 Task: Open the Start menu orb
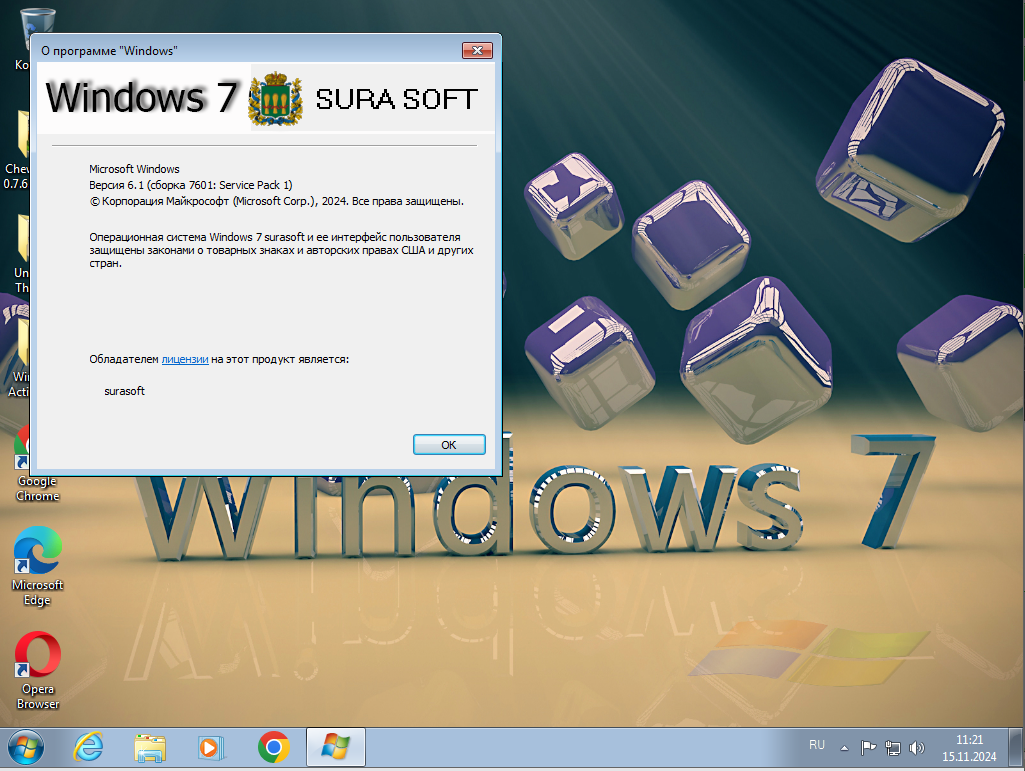tap(26, 747)
